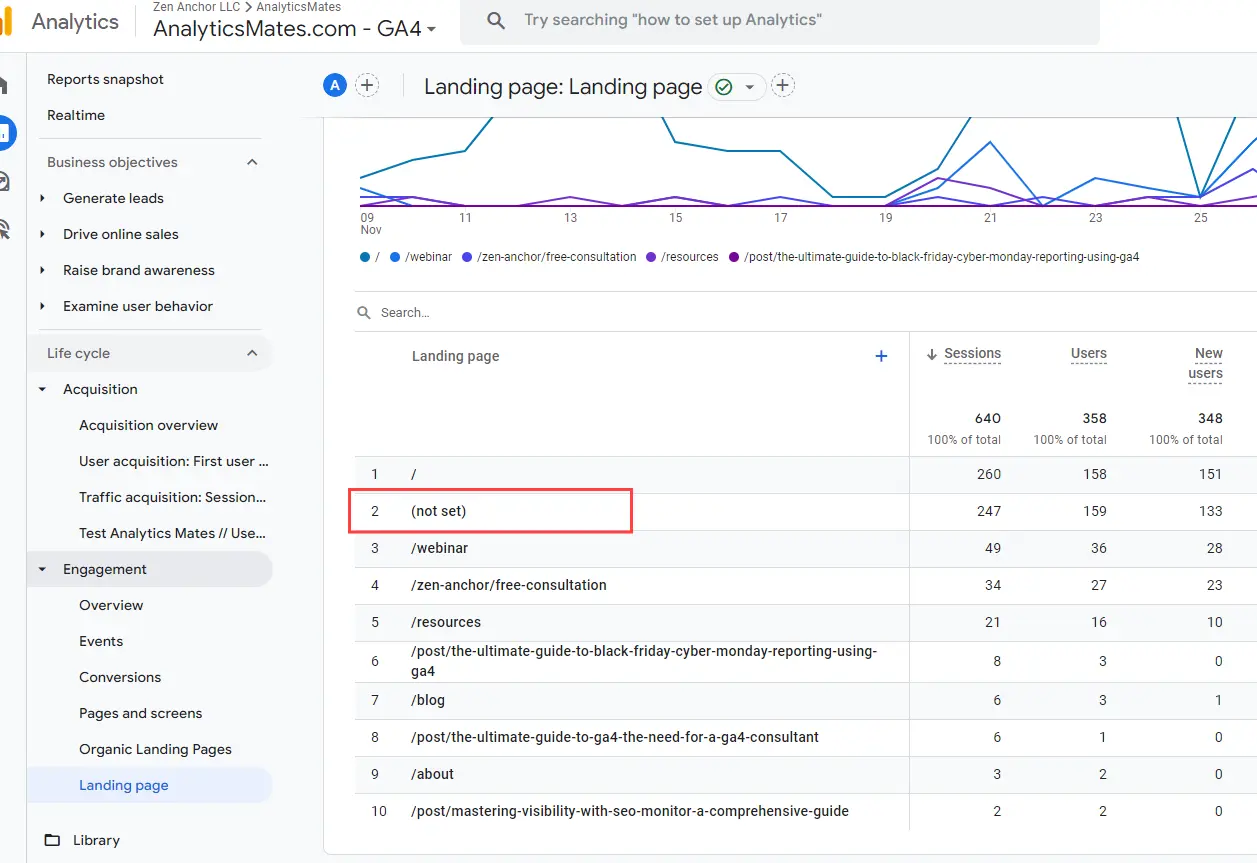
Task: Open Reports snapshot
Action: coord(105,79)
